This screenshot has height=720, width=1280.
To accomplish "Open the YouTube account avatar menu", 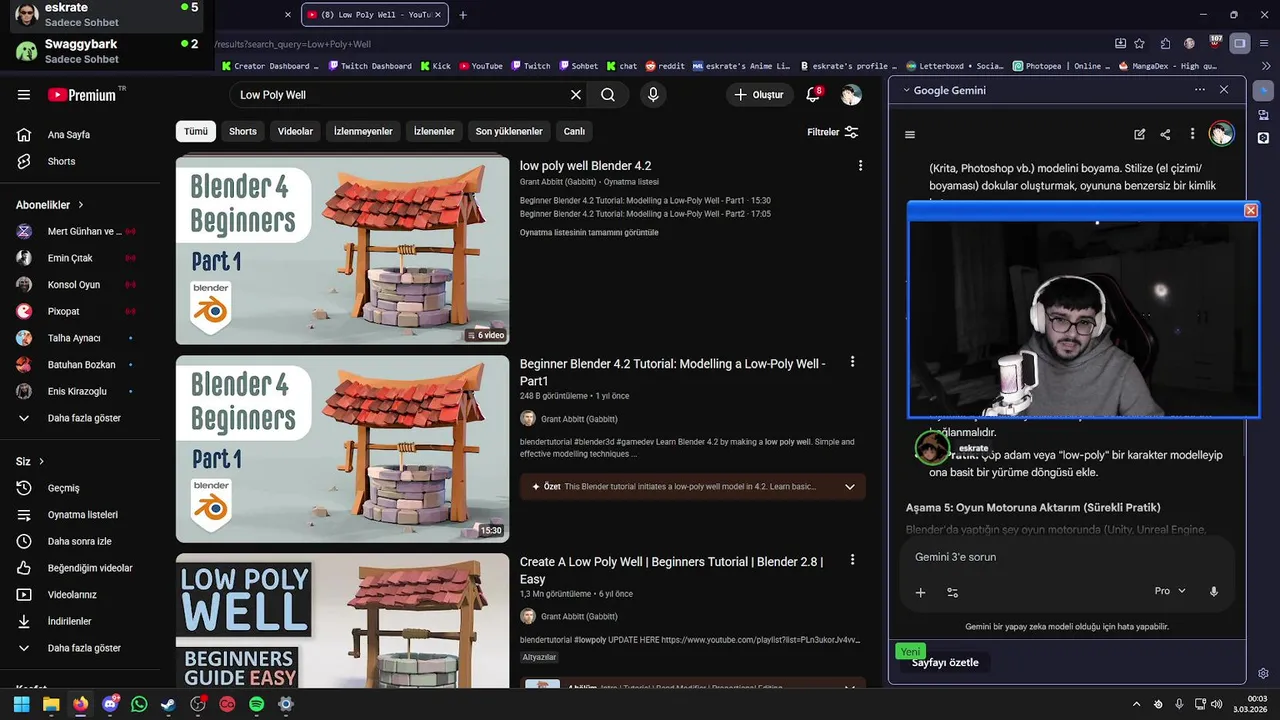I will [851, 95].
